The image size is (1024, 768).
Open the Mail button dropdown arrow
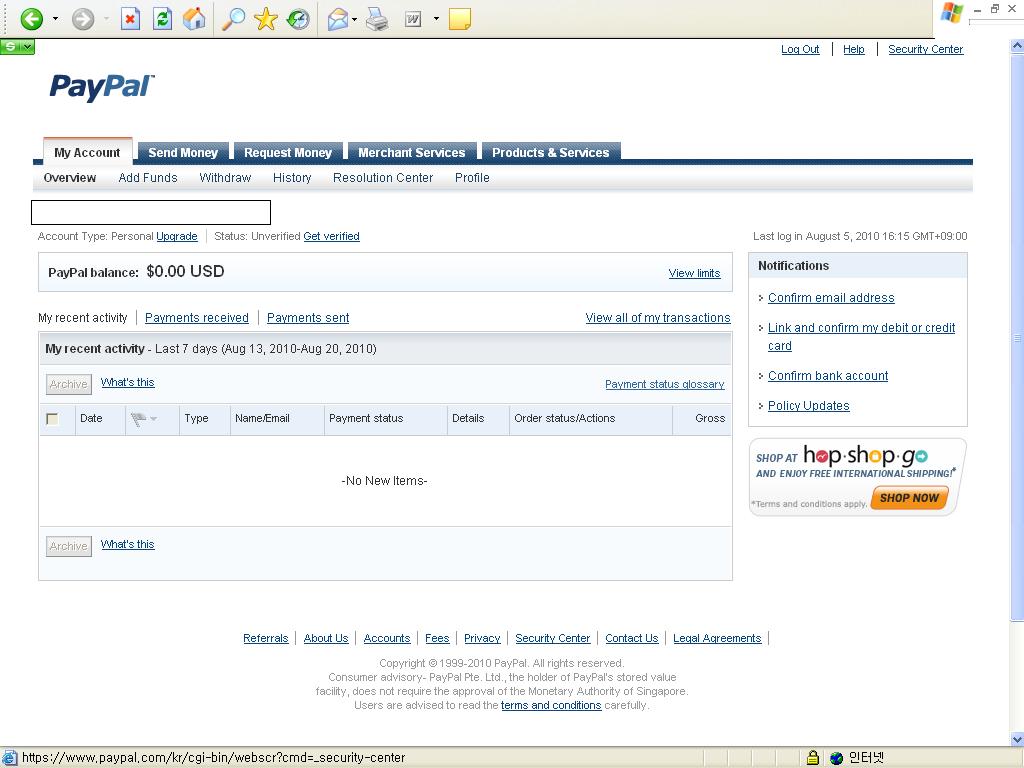tap(355, 19)
